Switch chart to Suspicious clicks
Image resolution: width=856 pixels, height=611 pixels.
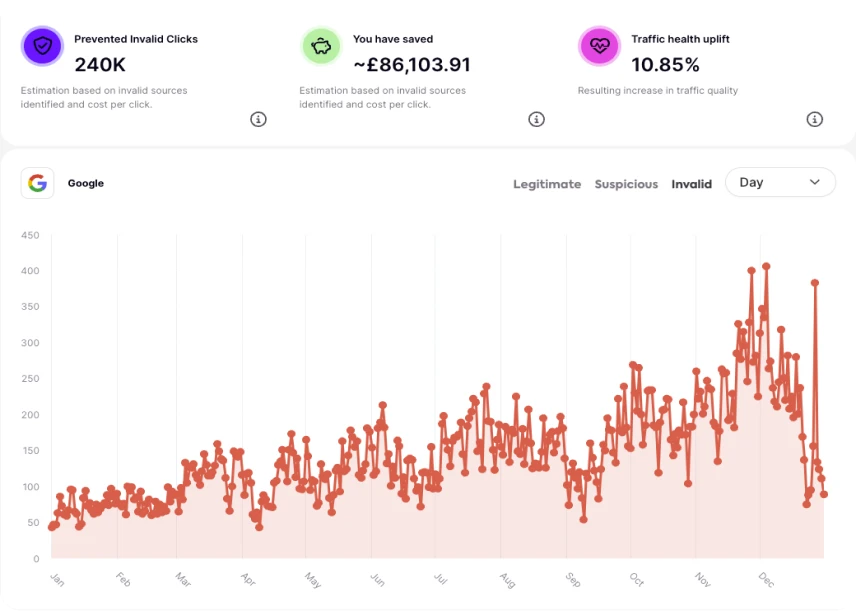click(626, 184)
